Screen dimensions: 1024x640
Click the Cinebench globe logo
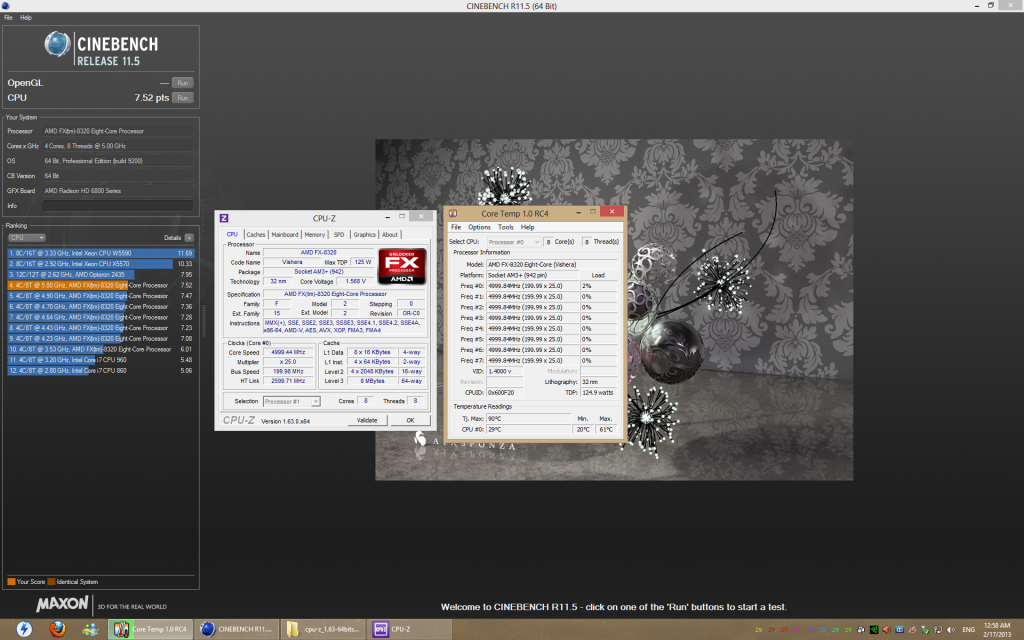tap(57, 44)
